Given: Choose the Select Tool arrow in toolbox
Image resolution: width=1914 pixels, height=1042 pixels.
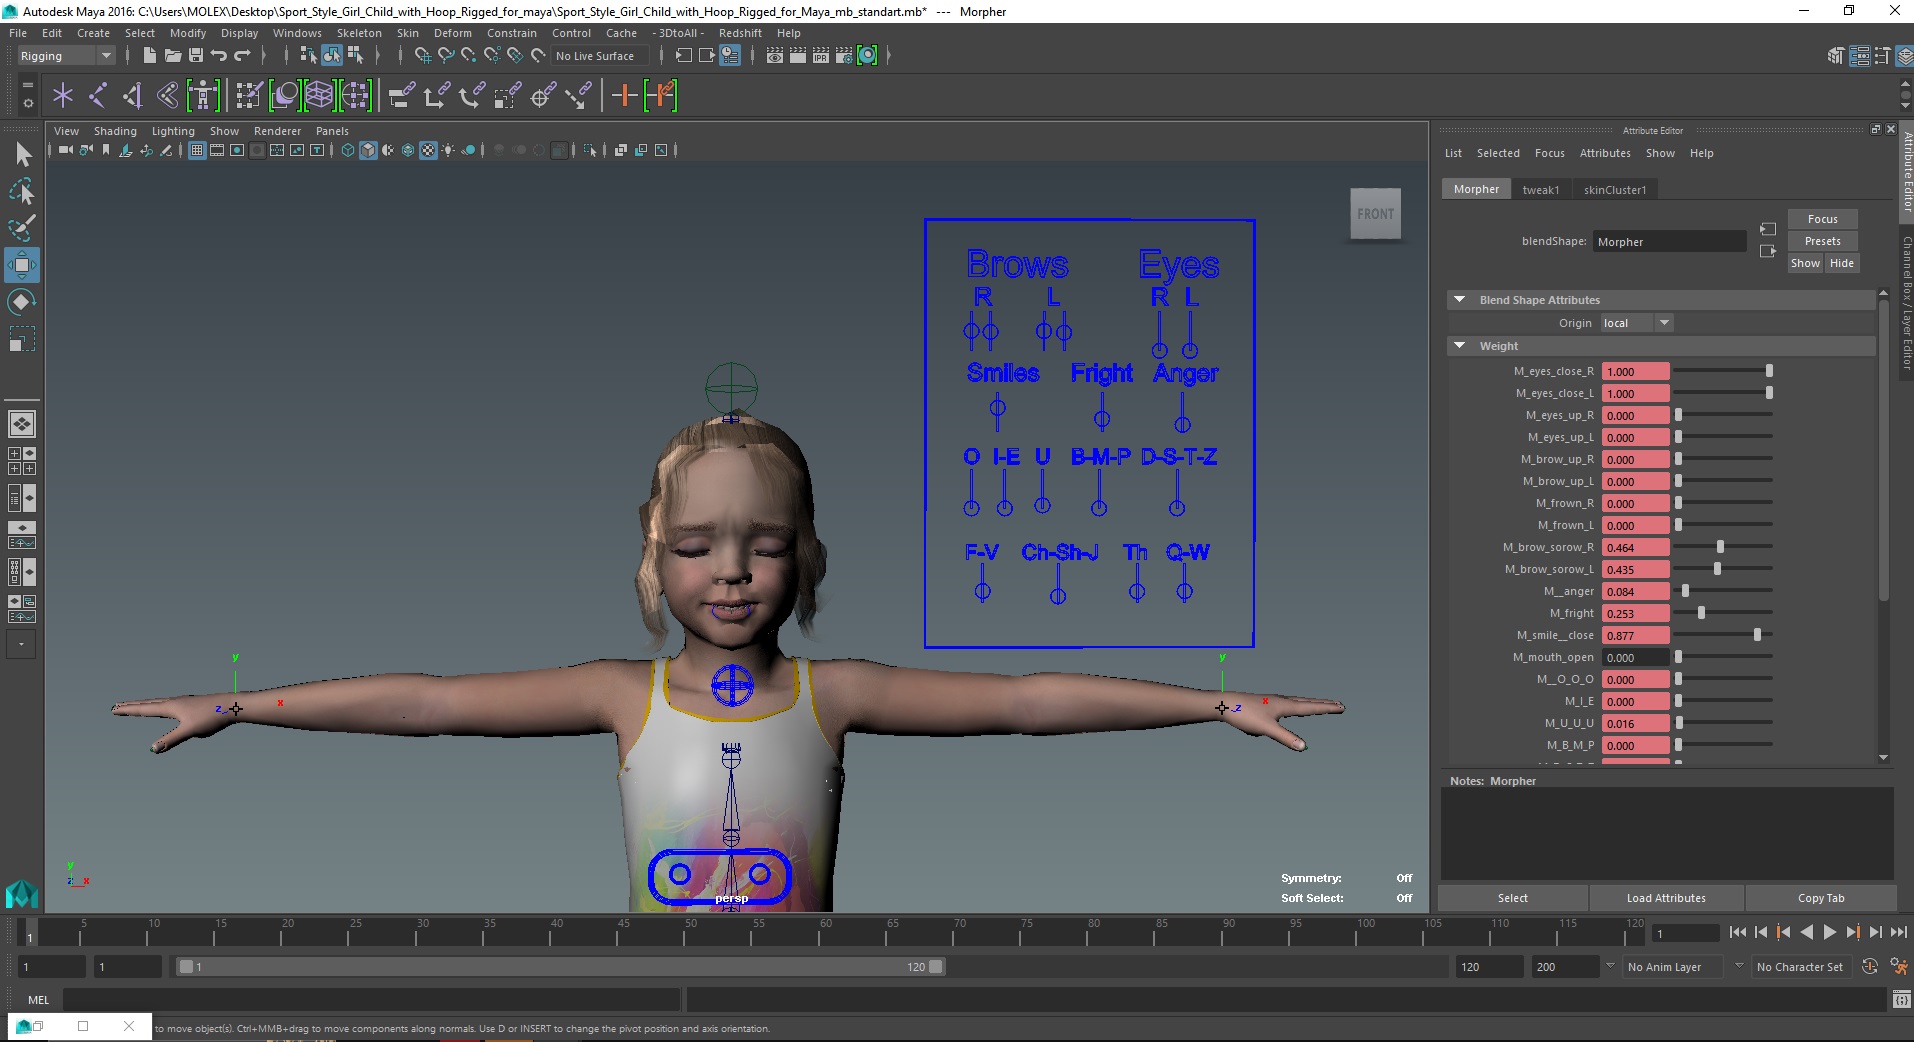Looking at the screenshot, I should pyautogui.click(x=22, y=155).
